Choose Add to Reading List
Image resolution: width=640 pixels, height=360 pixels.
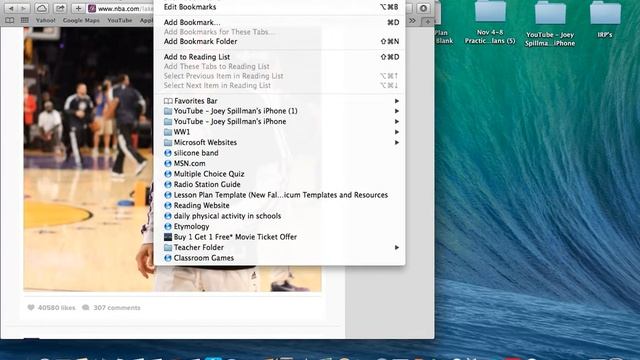point(280,57)
